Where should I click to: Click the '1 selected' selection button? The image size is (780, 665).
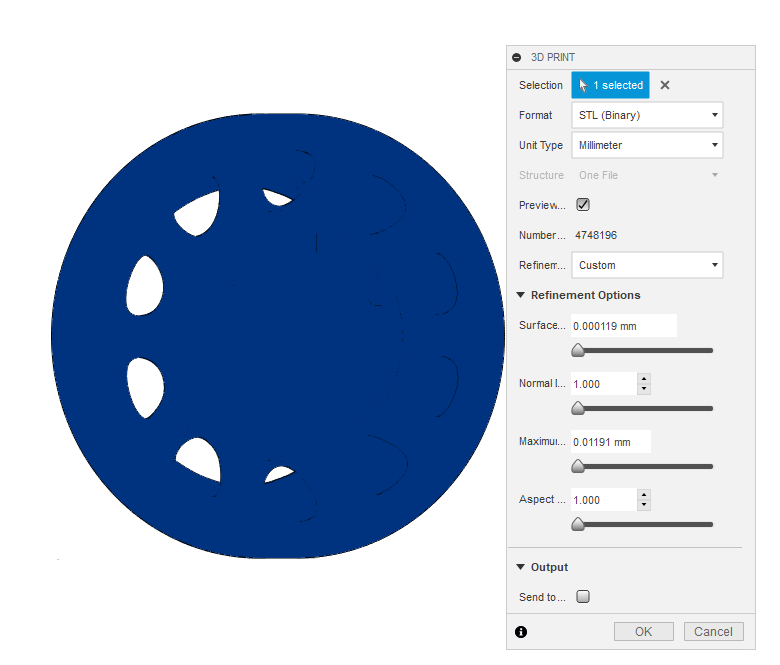(x=610, y=86)
